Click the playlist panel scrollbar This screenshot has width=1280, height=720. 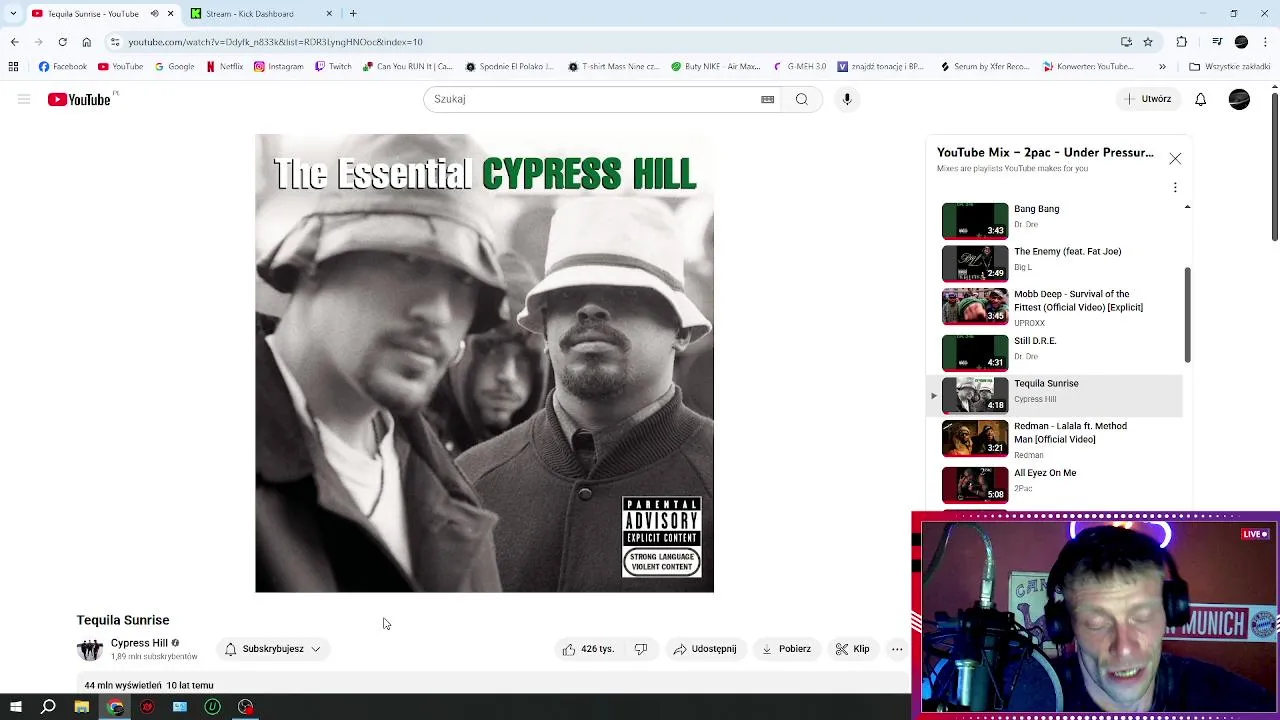tap(1187, 315)
